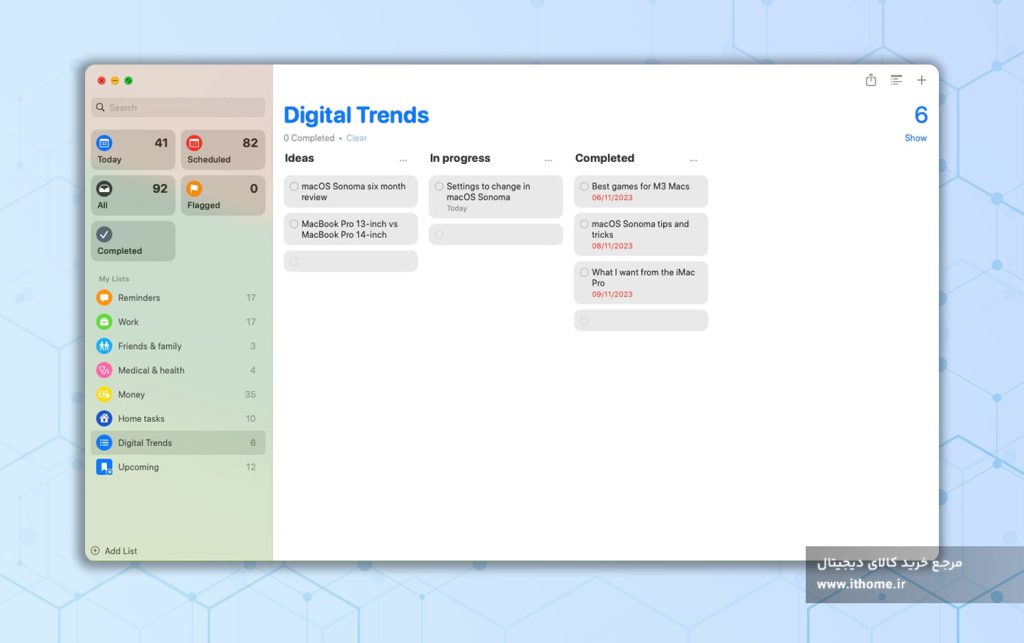This screenshot has height=643, width=1024.
Task: Select the Upcoming list icon
Action: [x=104, y=467]
